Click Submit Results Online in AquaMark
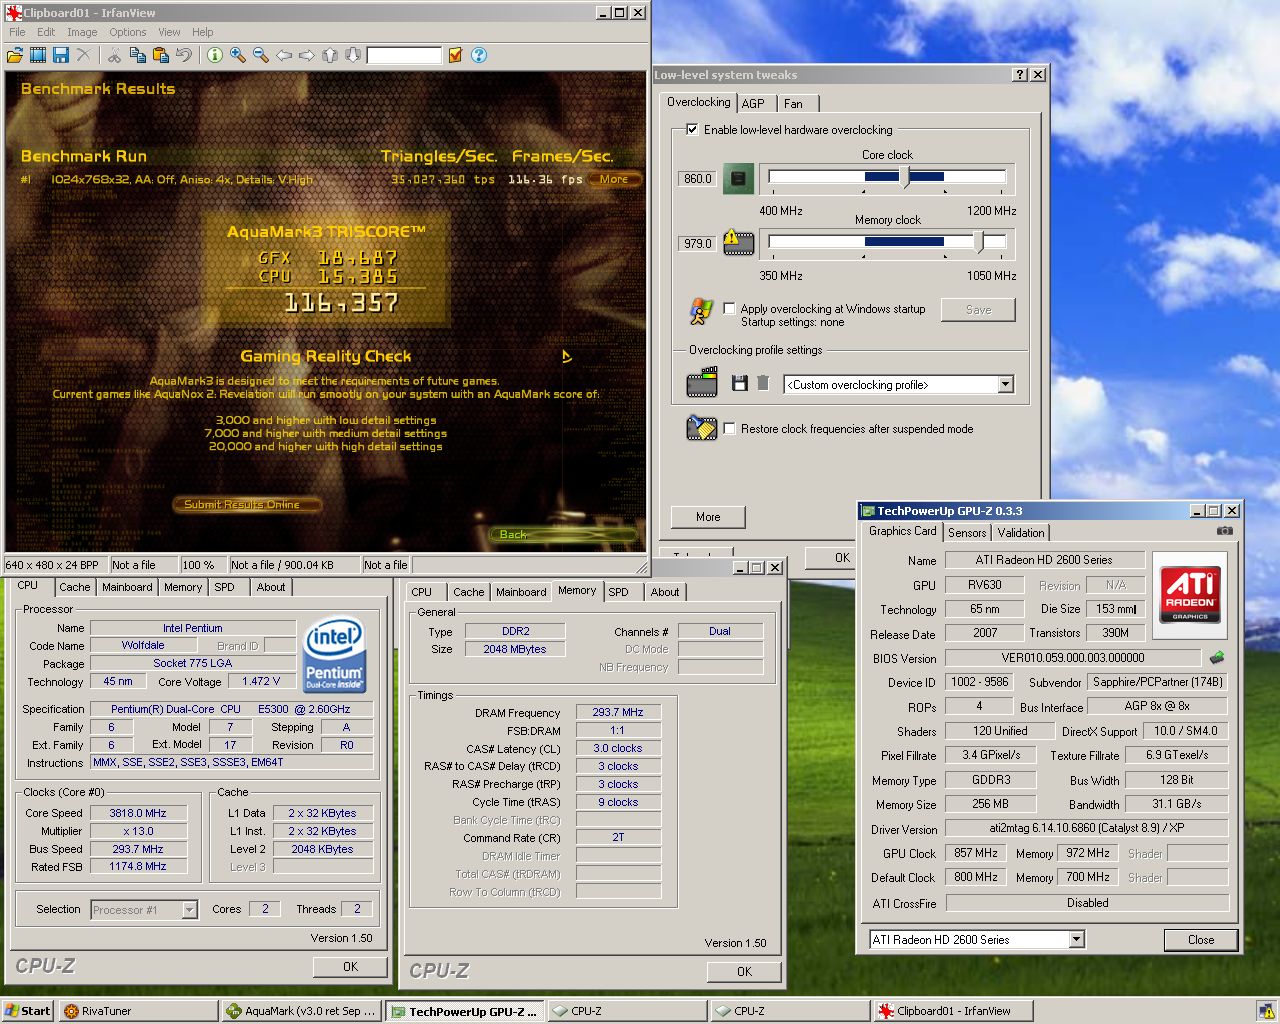1280x1024 pixels. tap(245, 504)
